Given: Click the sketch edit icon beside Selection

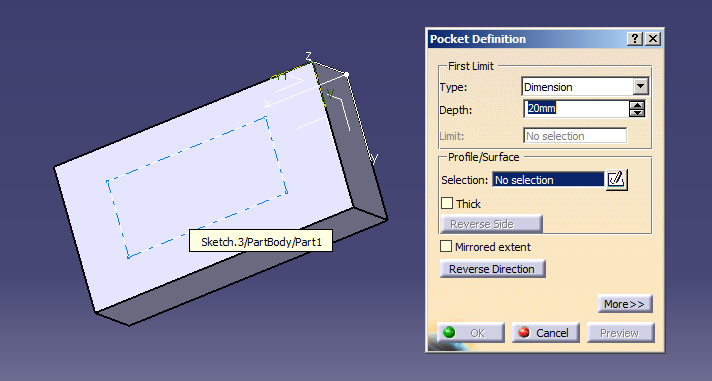Looking at the screenshot, I should 617,179.
